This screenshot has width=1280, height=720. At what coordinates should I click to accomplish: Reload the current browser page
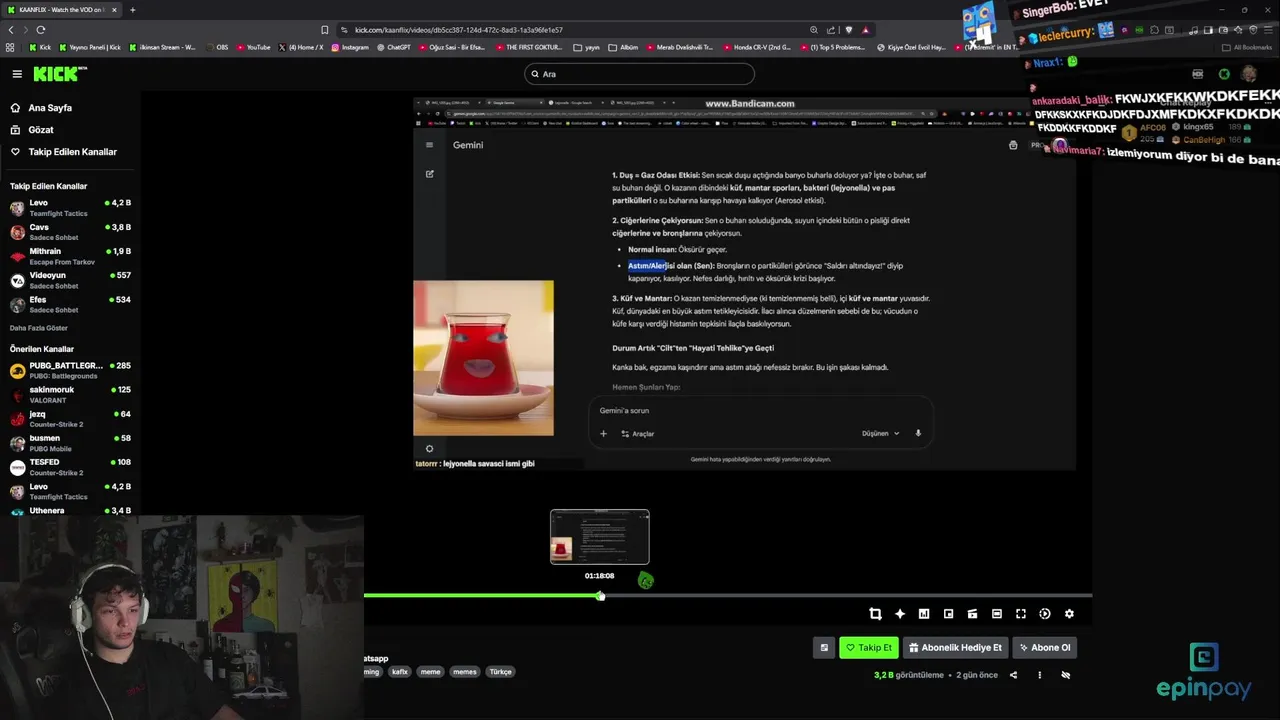[41, 30]
